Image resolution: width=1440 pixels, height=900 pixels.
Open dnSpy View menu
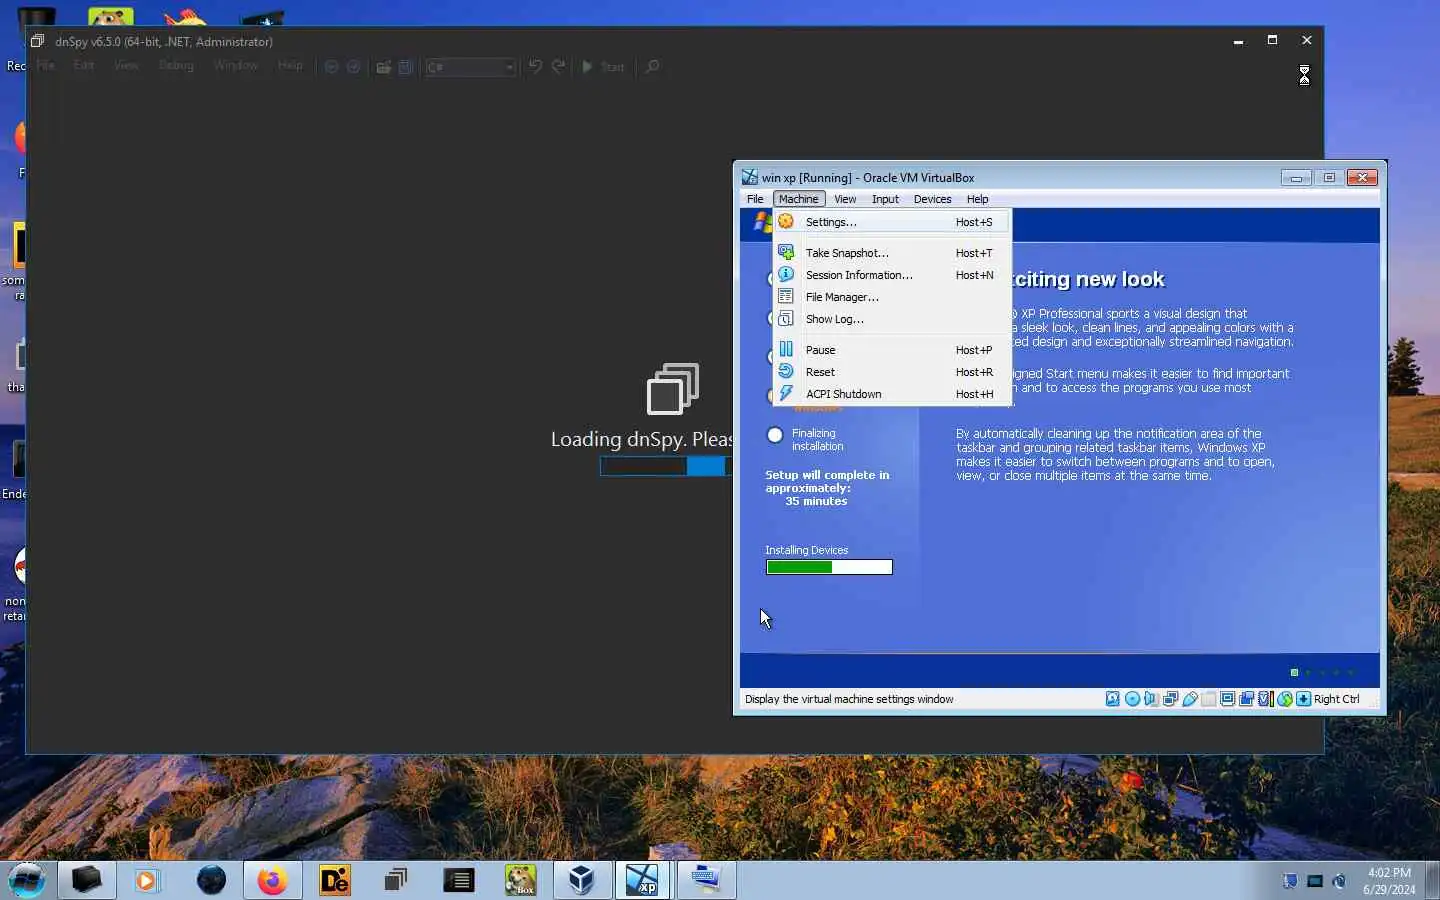pos(126,65)
